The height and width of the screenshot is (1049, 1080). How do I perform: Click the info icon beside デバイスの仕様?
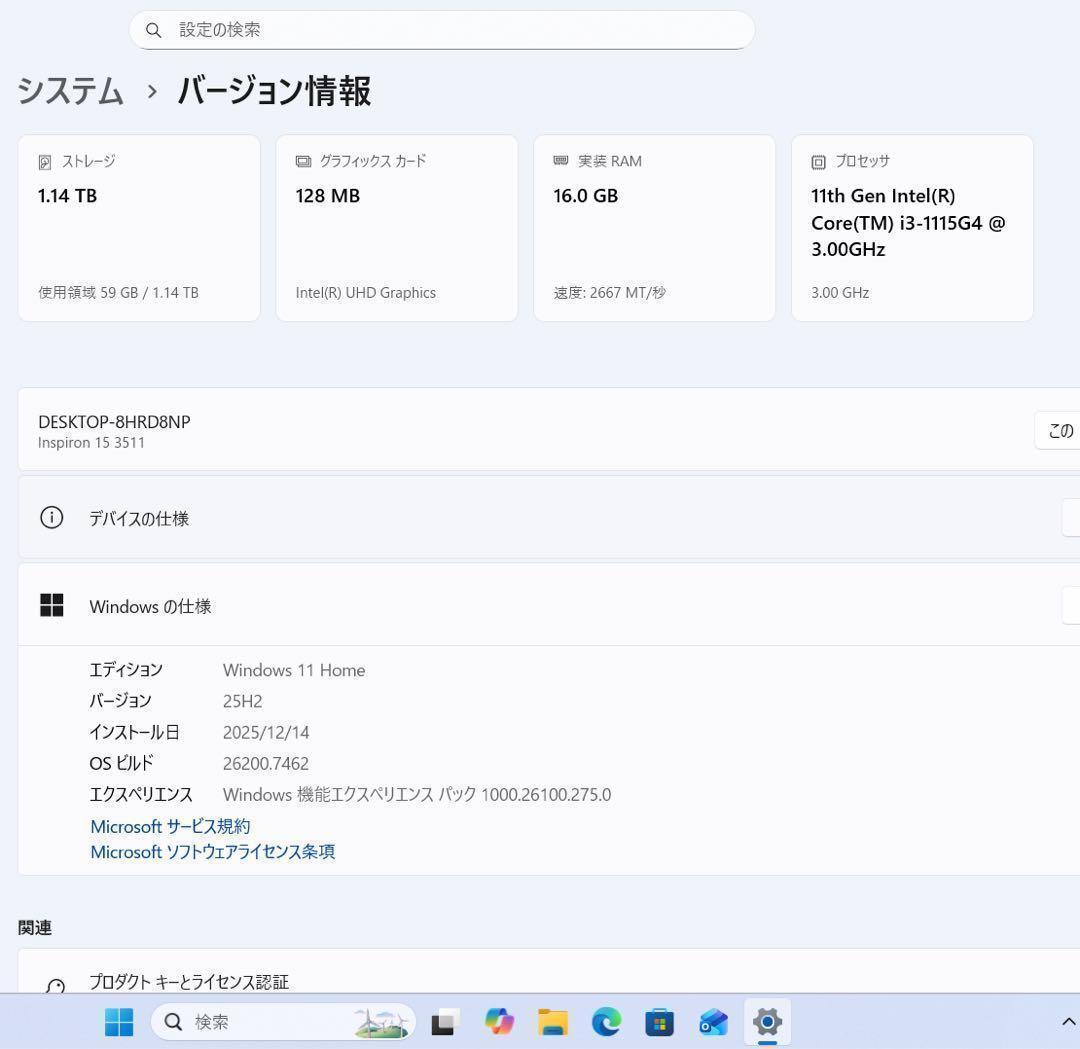[x=51, y=518]
